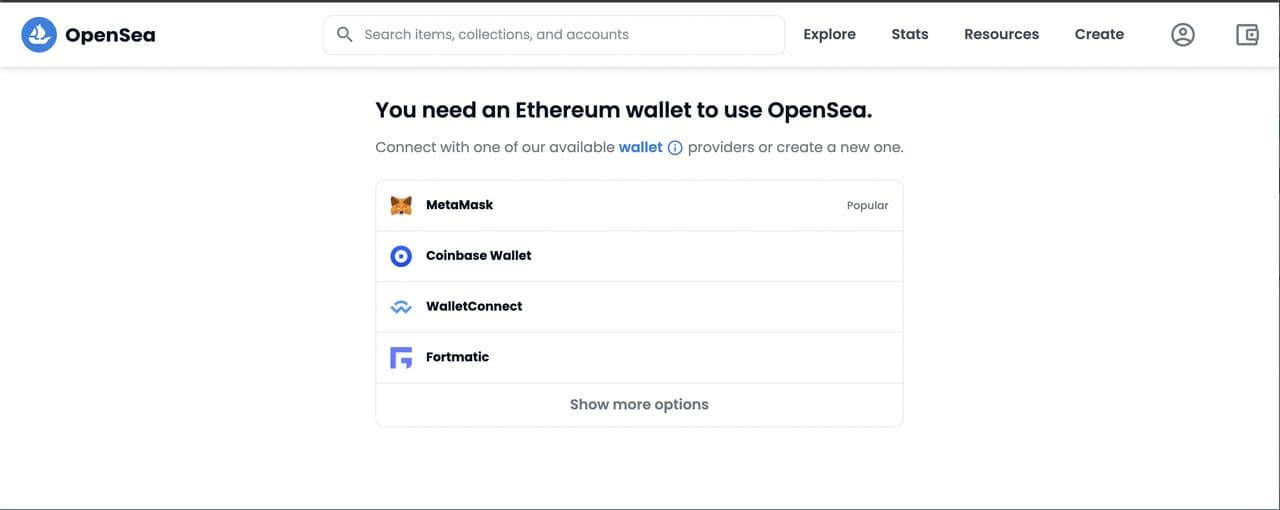The width and height of the screenshot is (1280, 510).
Task: Open the Resources menu
Action: pyautogui.click(x=1001, y=35)
